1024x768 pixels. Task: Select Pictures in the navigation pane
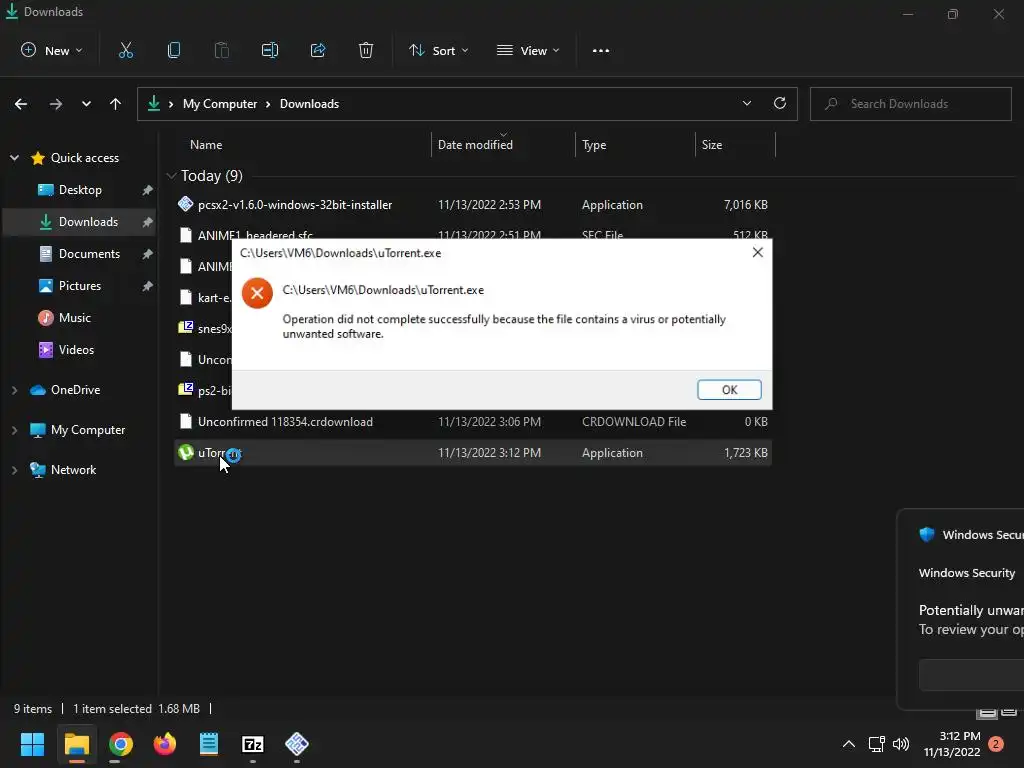tap(80, 285)
